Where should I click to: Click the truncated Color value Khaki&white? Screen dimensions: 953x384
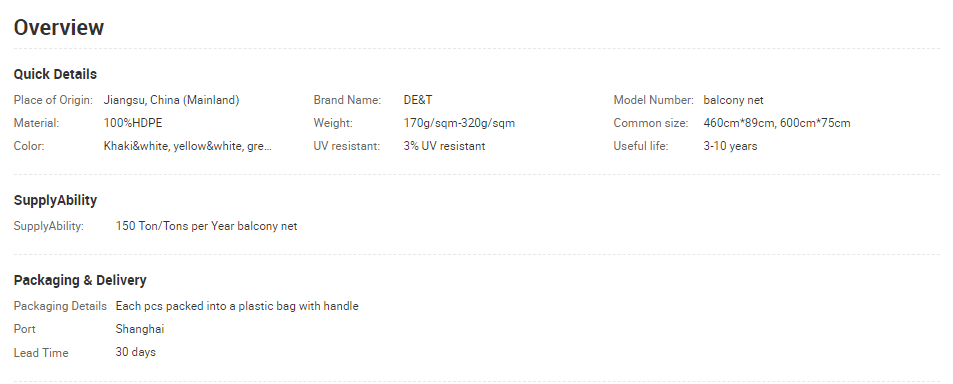[188, 146]
